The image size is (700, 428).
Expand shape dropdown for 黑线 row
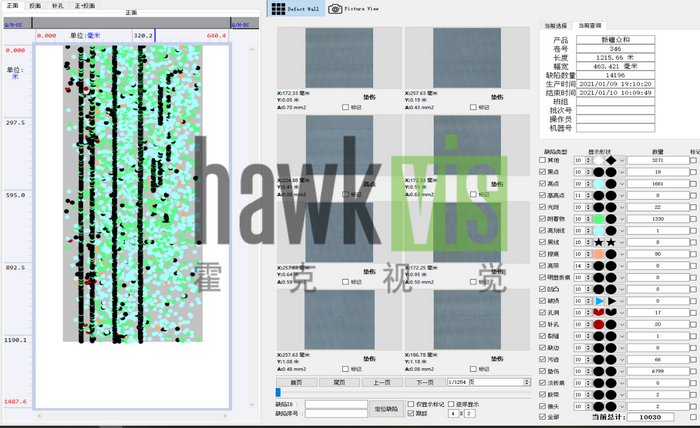(x=622, y=242)
